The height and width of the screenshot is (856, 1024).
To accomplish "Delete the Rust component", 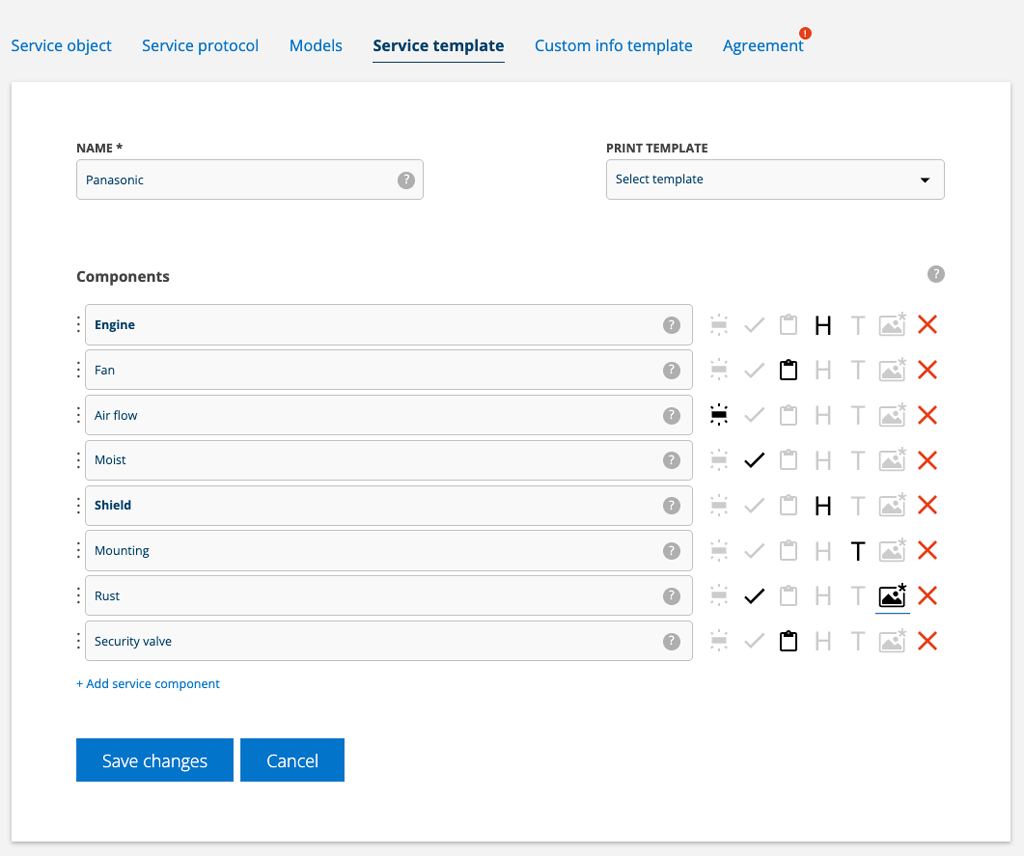I will 927,595.
